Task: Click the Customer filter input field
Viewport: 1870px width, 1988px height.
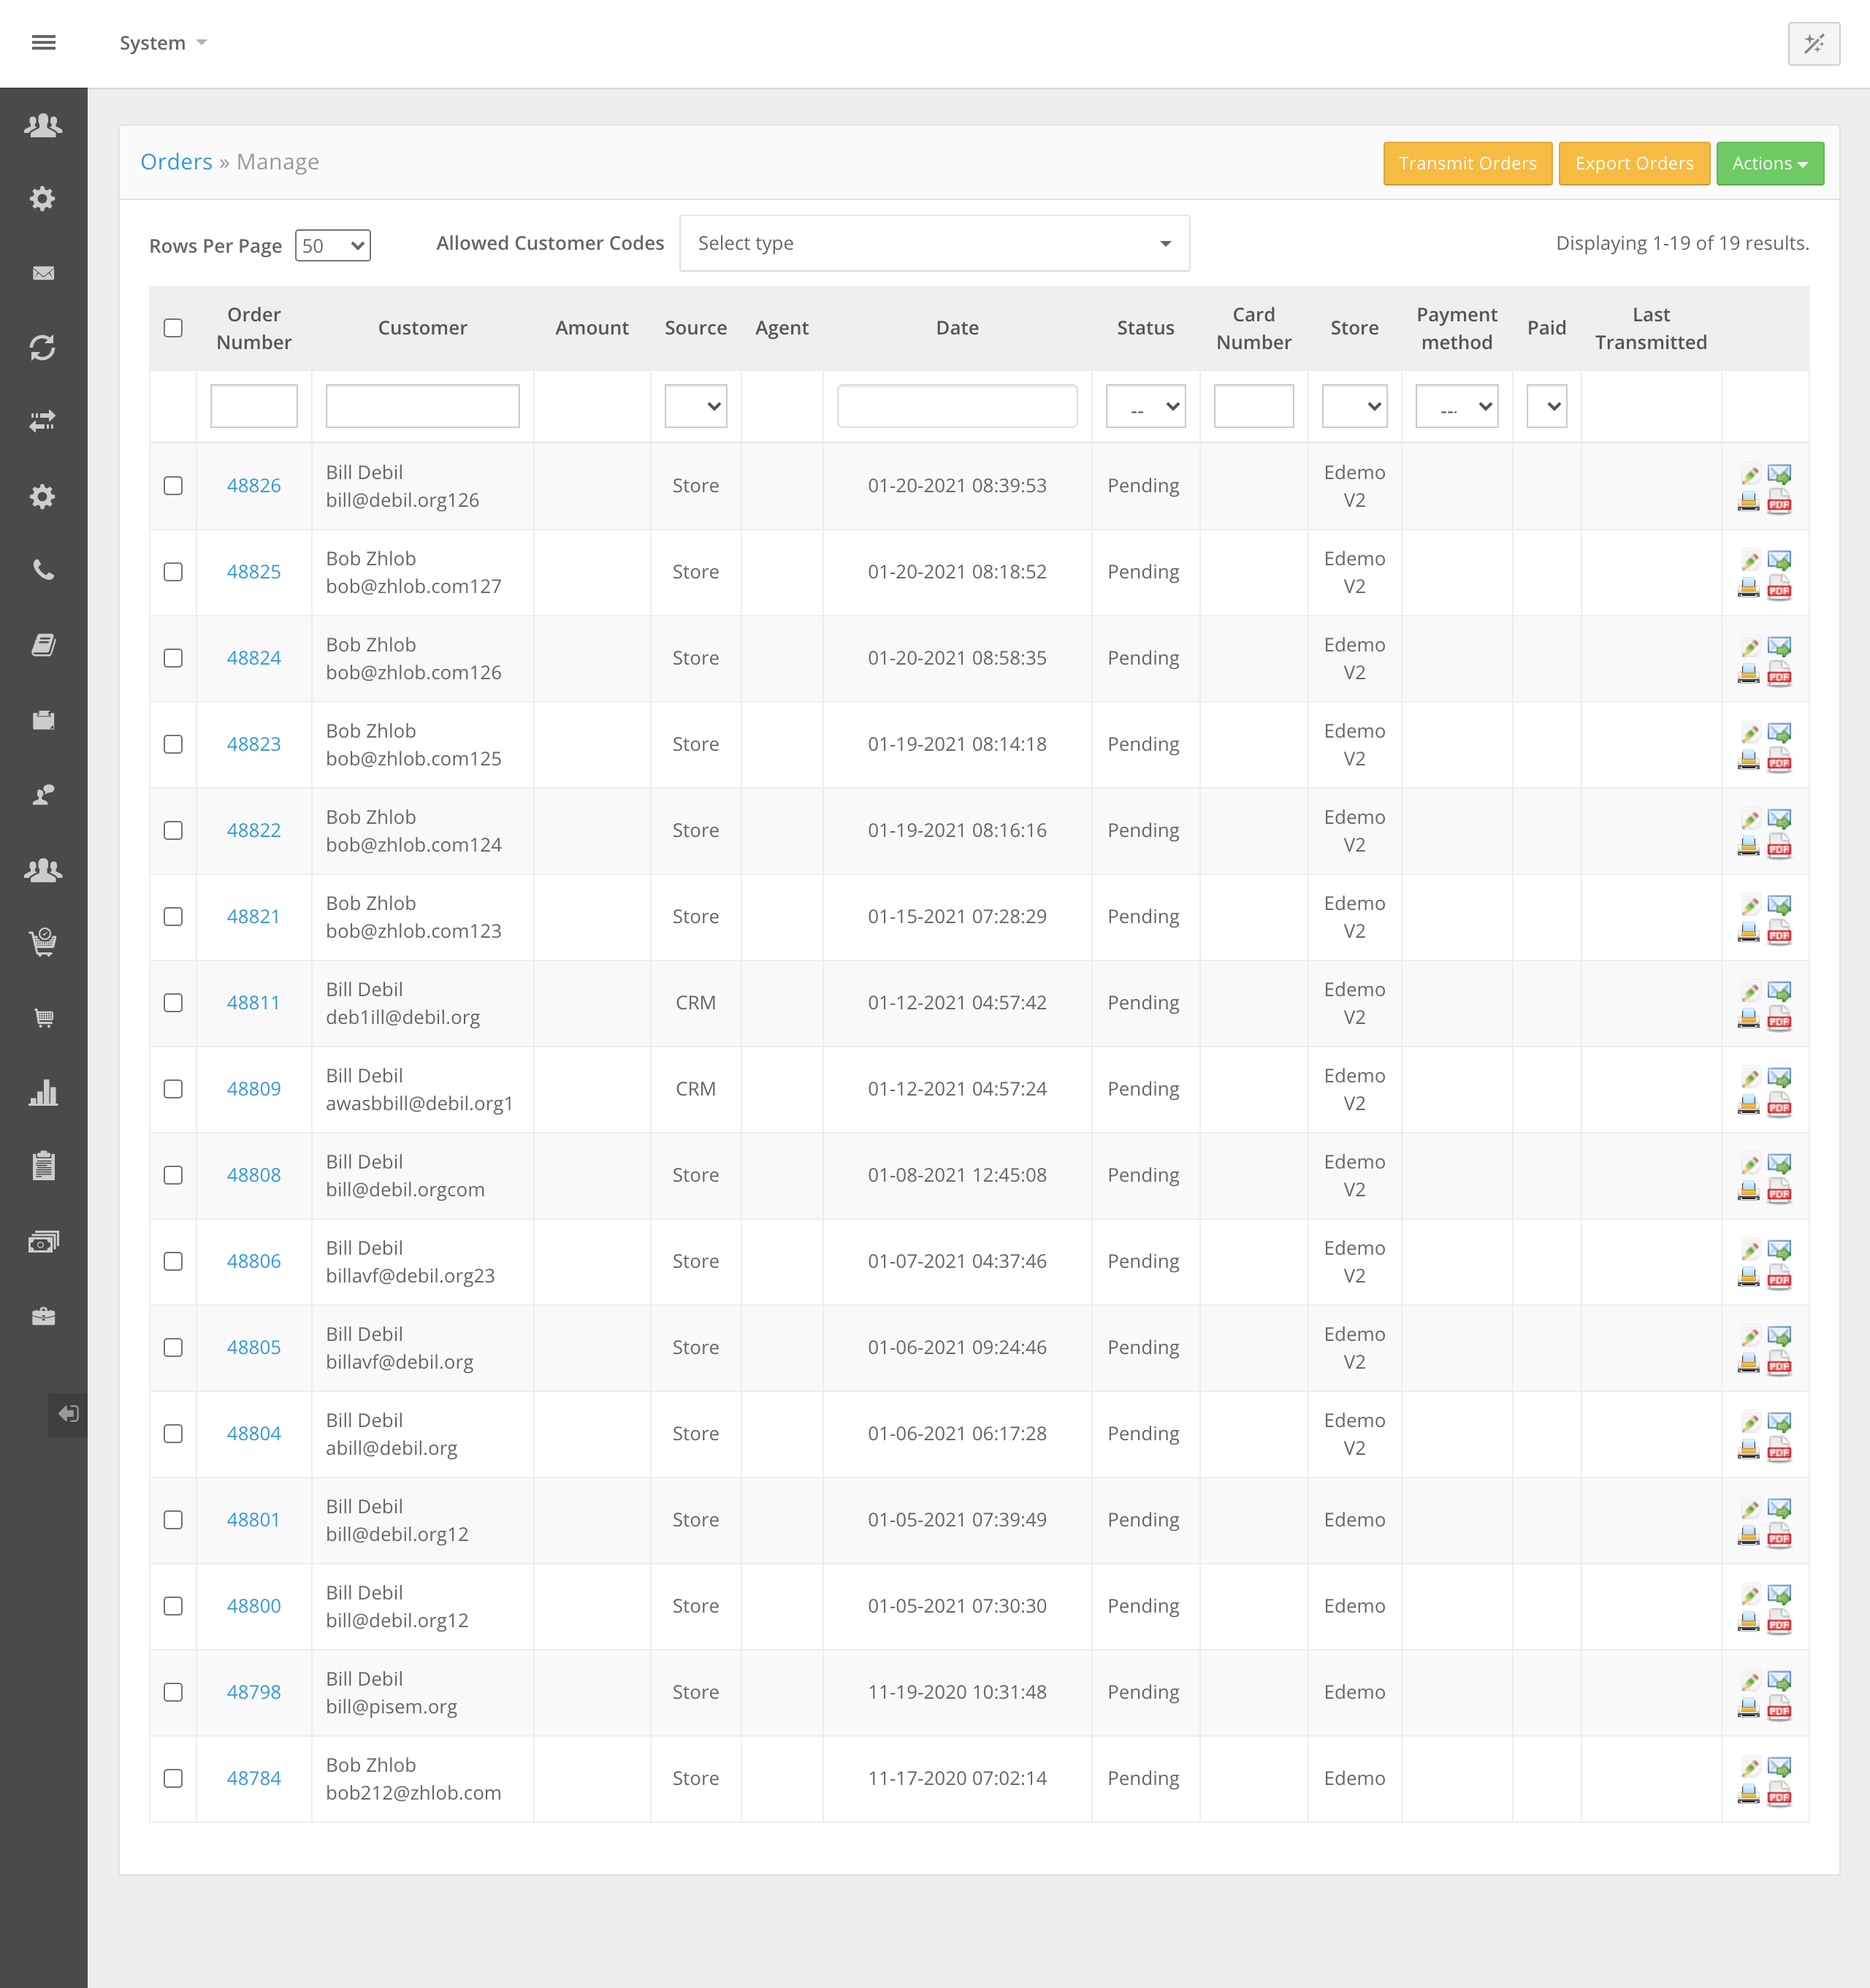Action: pyautogui.click(x=422, y=407)
